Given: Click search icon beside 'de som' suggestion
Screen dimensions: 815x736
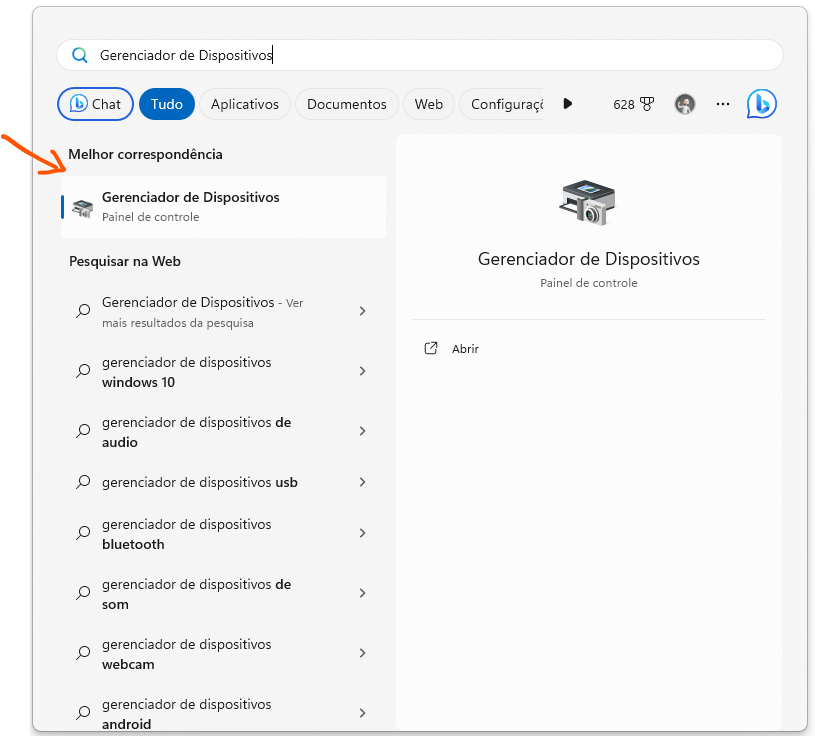Looking at the screenshot, I should coord(83,593).
